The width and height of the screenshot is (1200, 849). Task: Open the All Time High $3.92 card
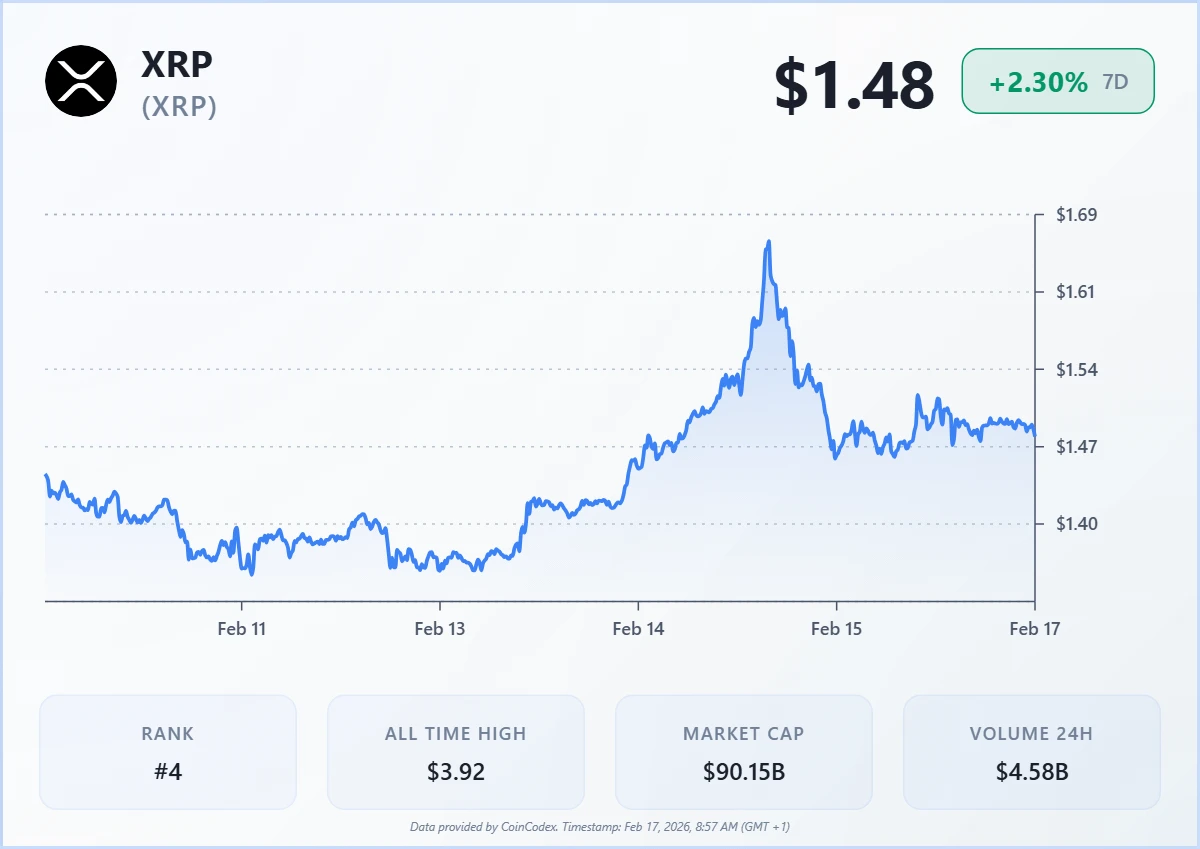[x=455, y=751]
